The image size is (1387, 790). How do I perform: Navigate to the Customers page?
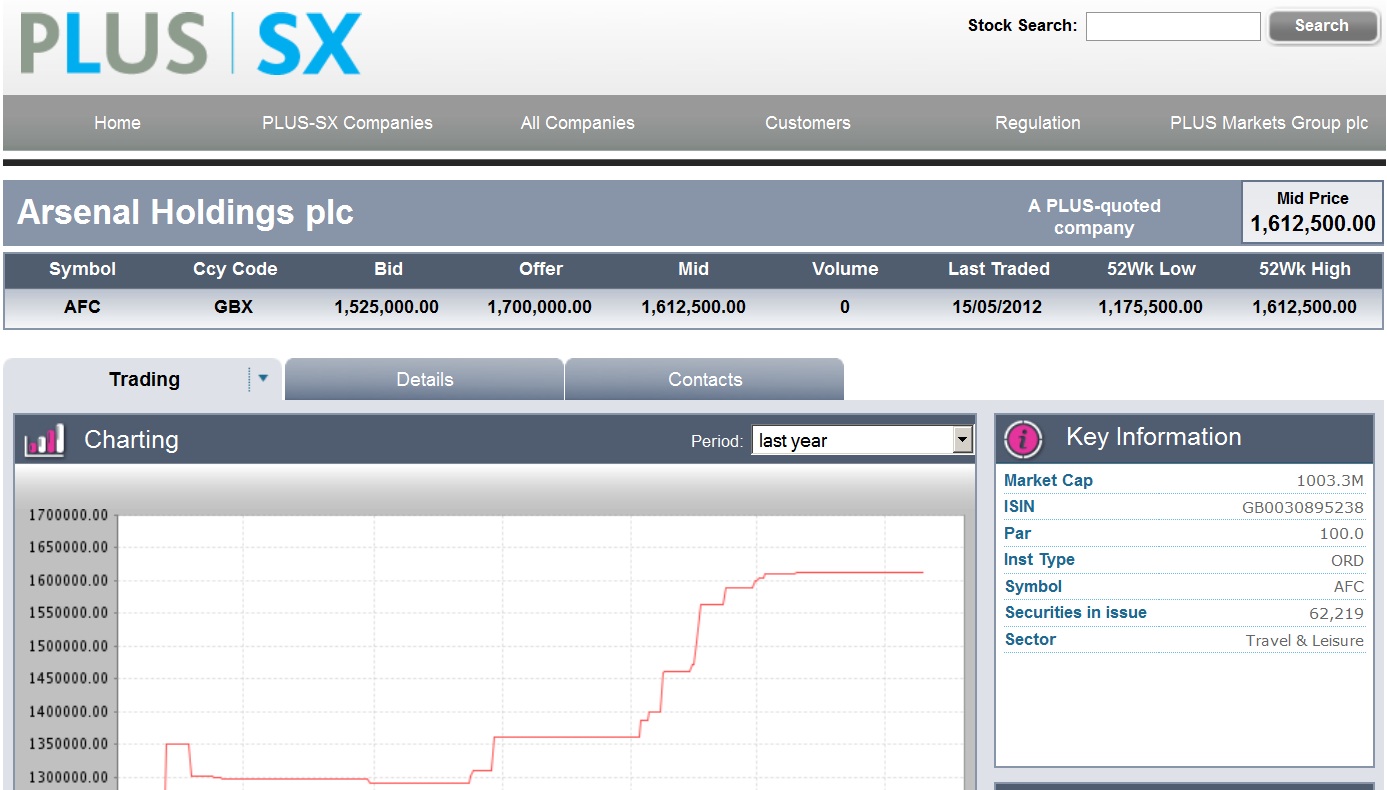(807, 123)
